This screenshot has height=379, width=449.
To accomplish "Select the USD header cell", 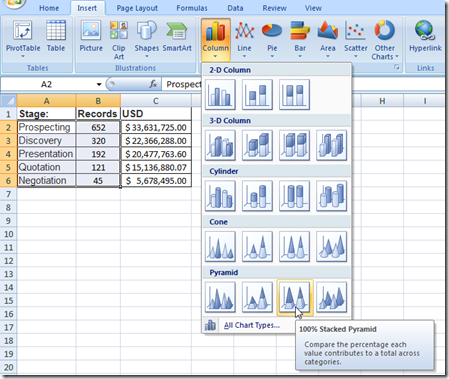I will tap(156, 114).
